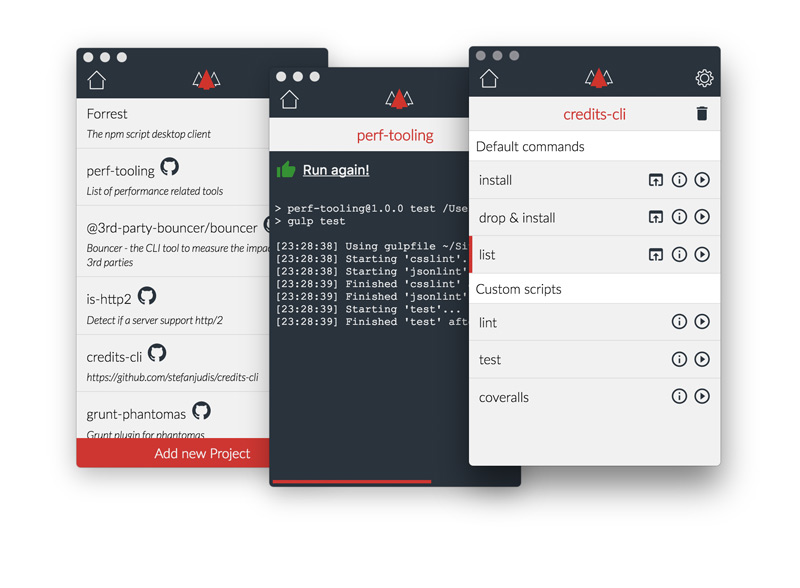
Task: Run the test script
Action: [702, 359]
